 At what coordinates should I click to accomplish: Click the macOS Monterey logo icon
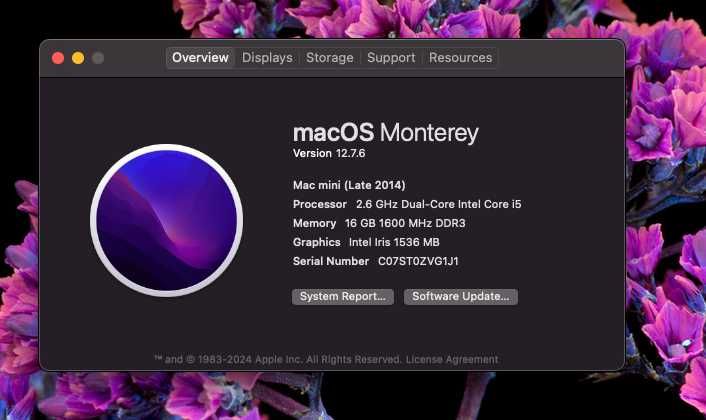click(167, 220)
